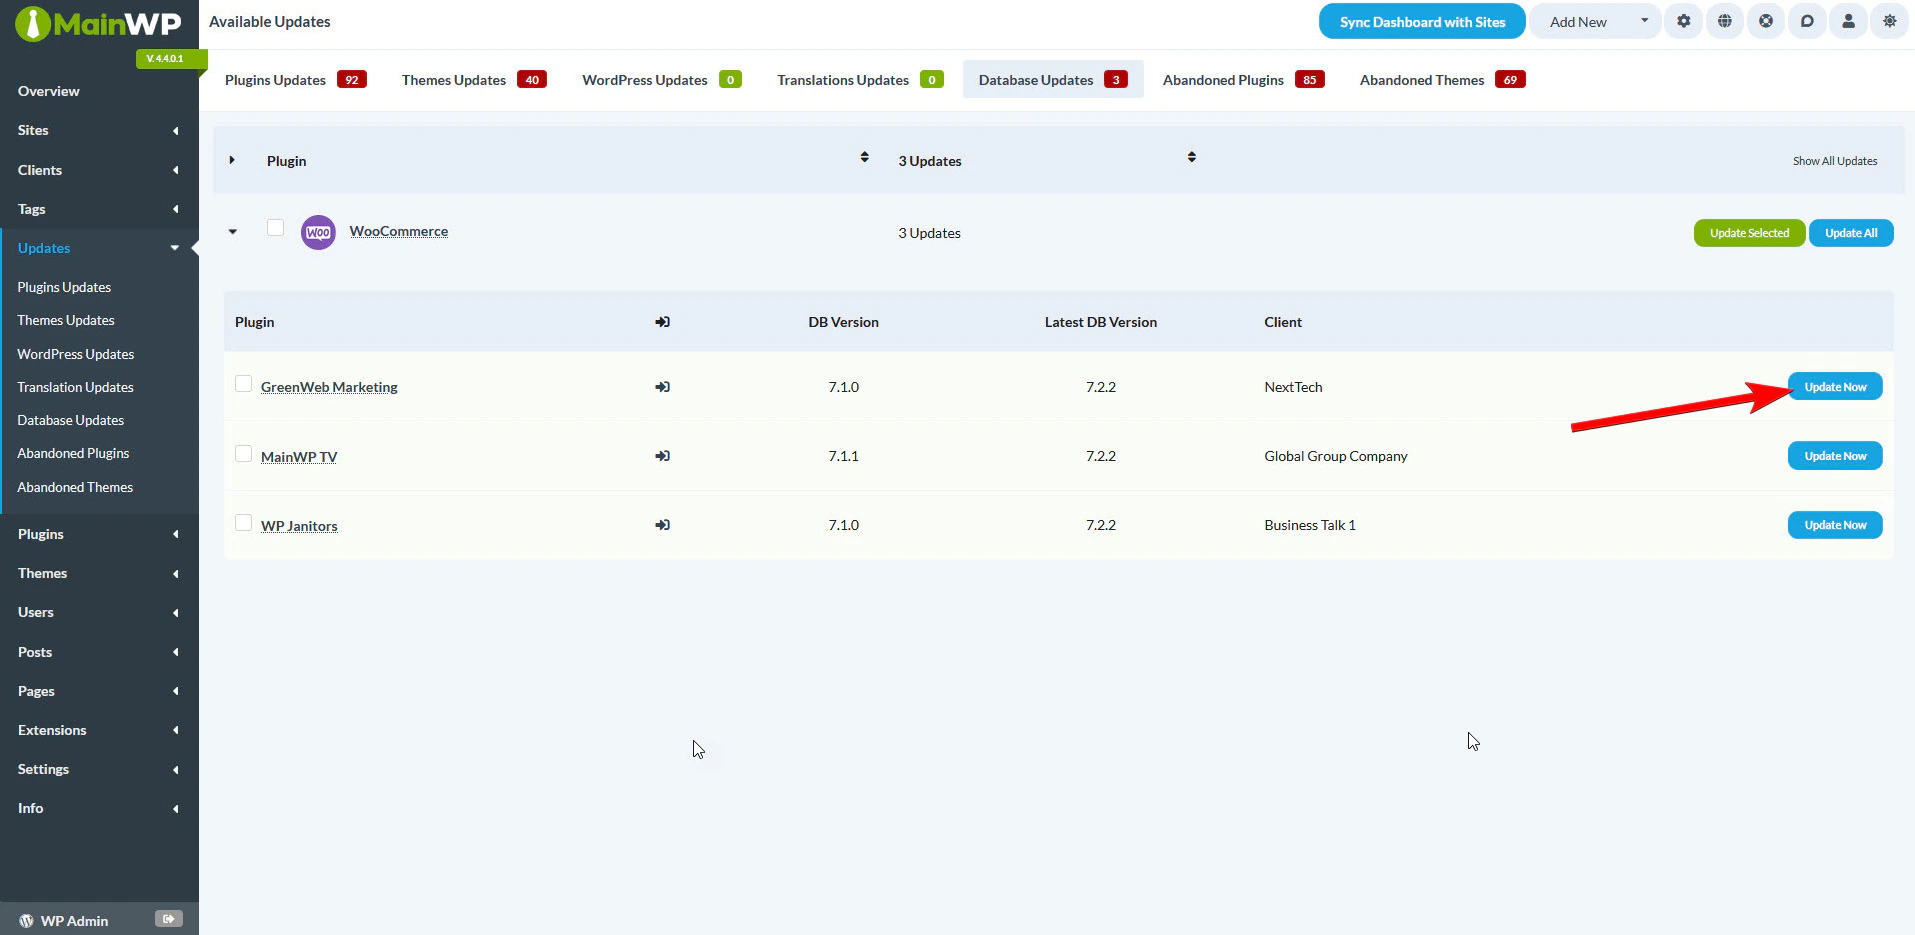This screenshot has width=1915, height=935.
Task: Switch to Plugins Updates tab
Action: 296,80
